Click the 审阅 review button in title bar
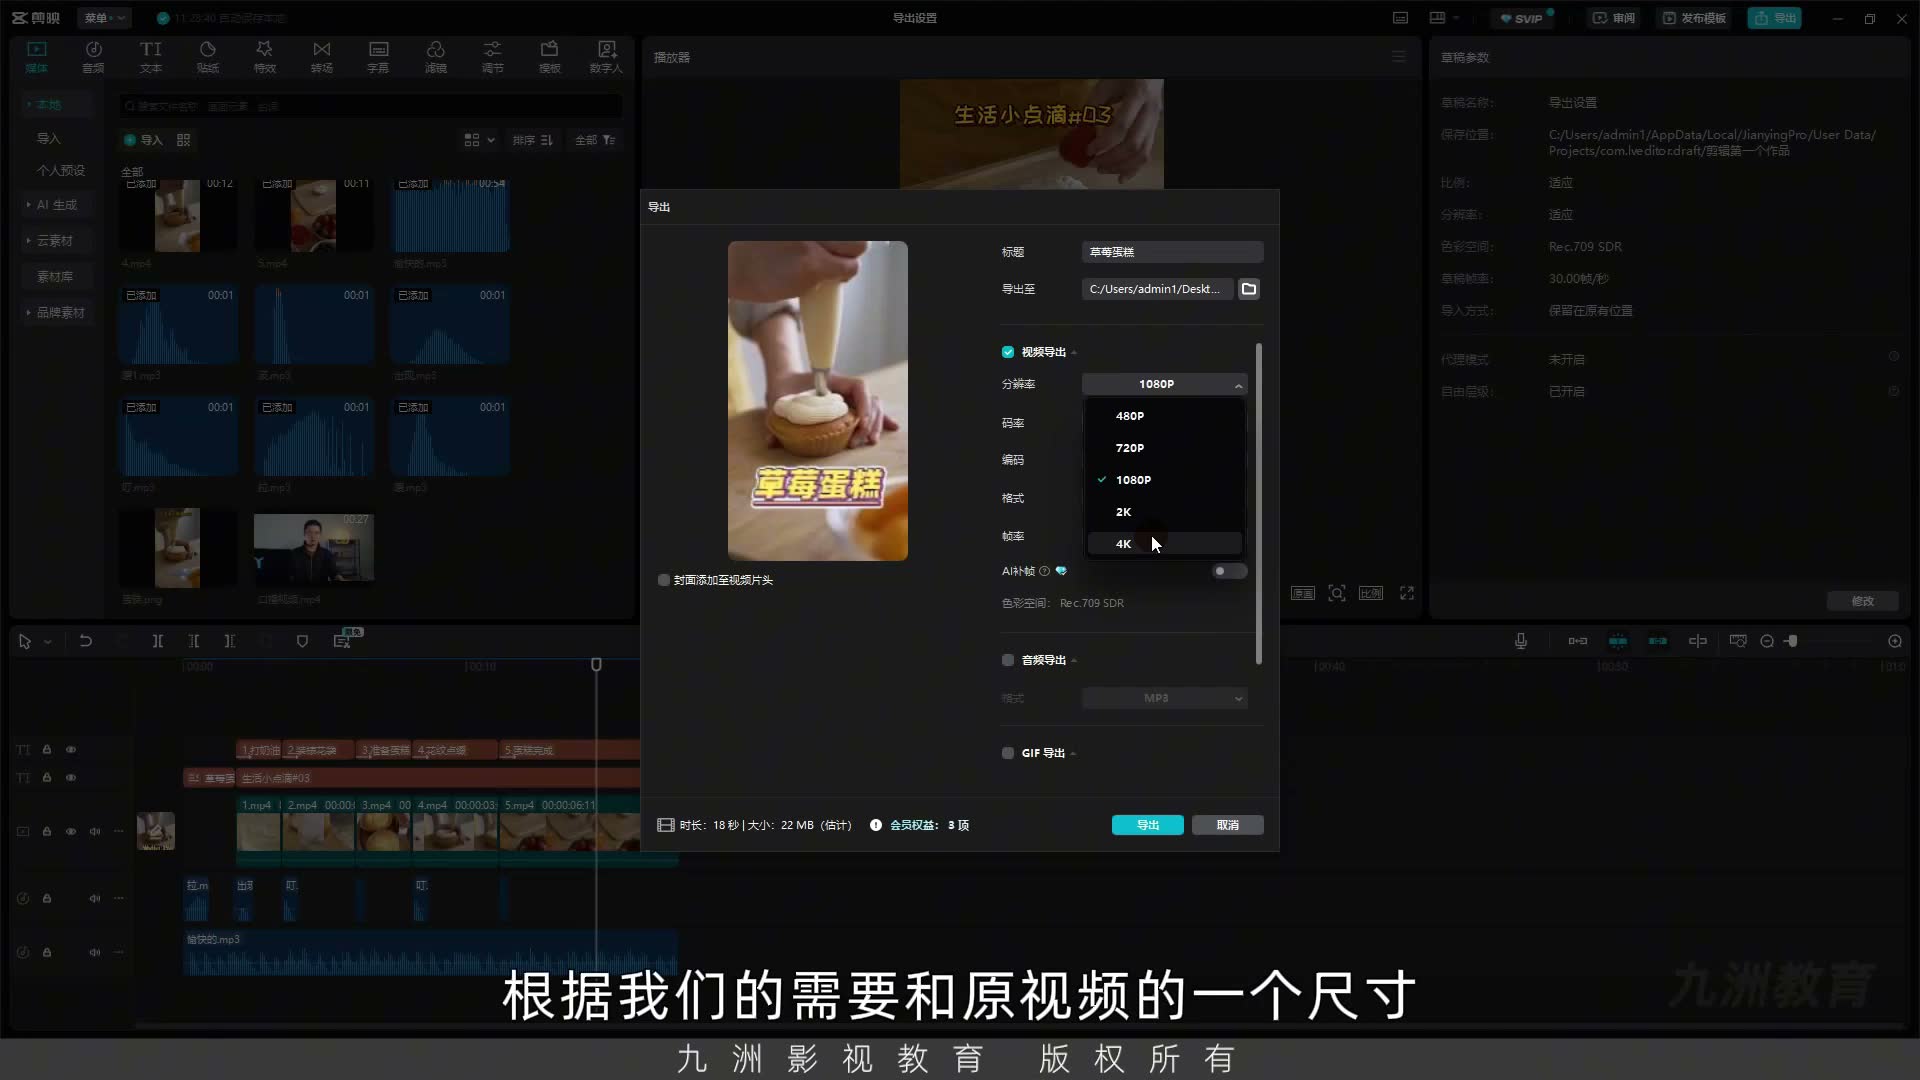This screenshot has width=1920, height=1080. tap(1614, 18)
